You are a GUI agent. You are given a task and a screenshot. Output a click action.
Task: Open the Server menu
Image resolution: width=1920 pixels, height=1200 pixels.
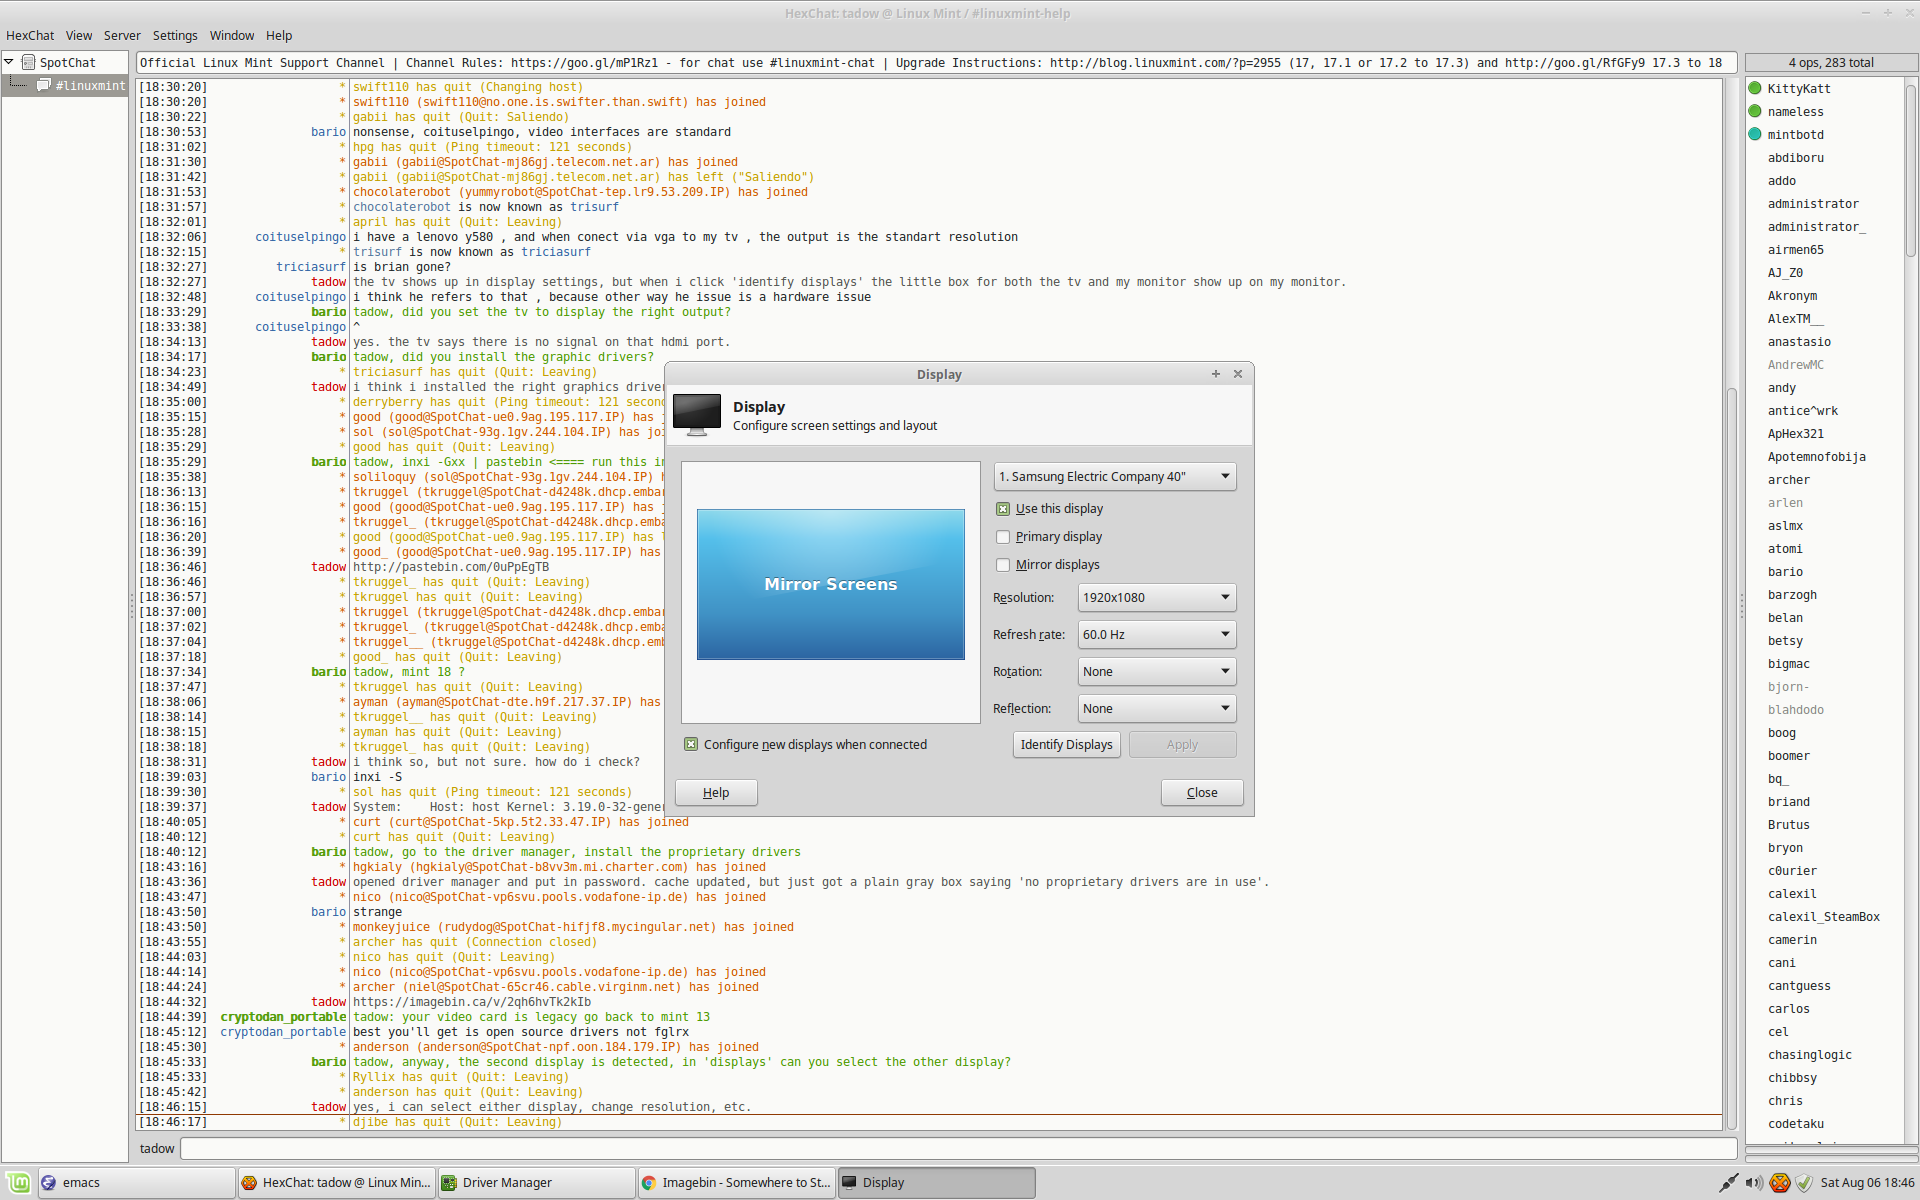[122, 35]
